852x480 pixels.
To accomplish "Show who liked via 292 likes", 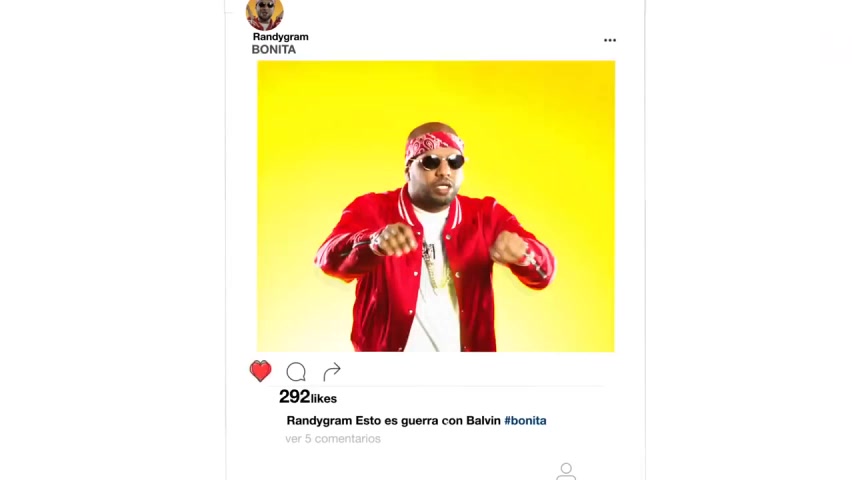I will pyautogui.click(x=308, y=397).
